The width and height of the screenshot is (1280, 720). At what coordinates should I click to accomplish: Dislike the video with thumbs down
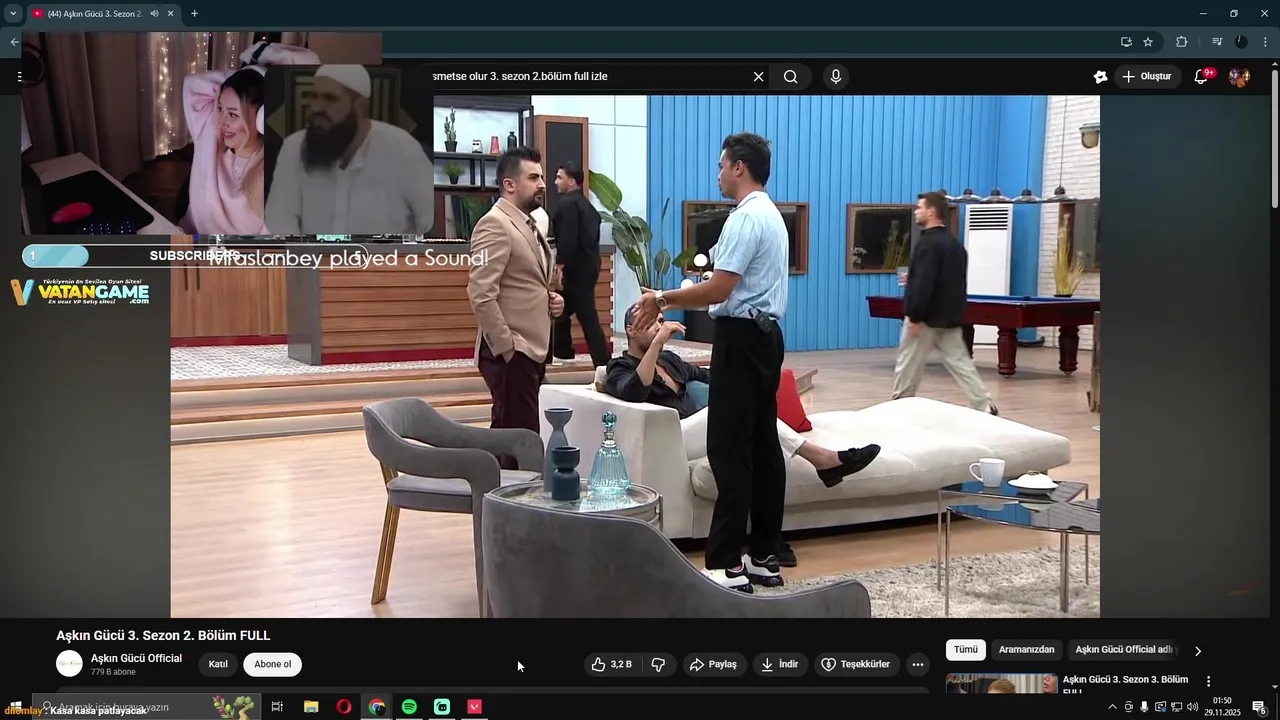tap(658, 664)
